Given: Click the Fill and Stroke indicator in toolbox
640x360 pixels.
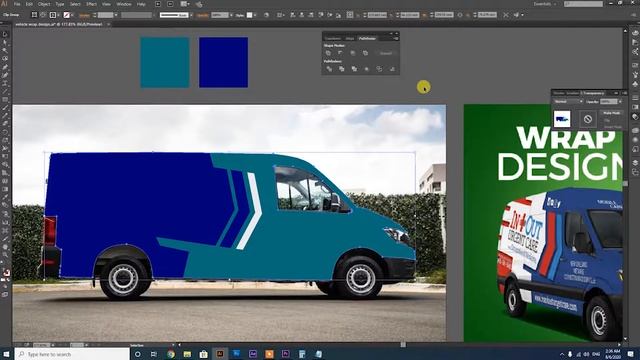Looking at the screenshot, I should click(7, 272).
